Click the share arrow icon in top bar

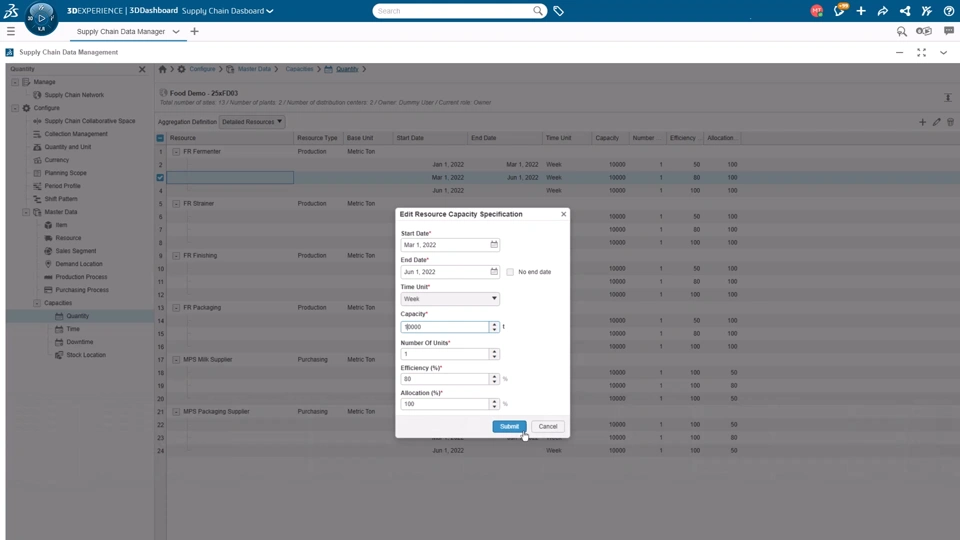coord(883,11)
